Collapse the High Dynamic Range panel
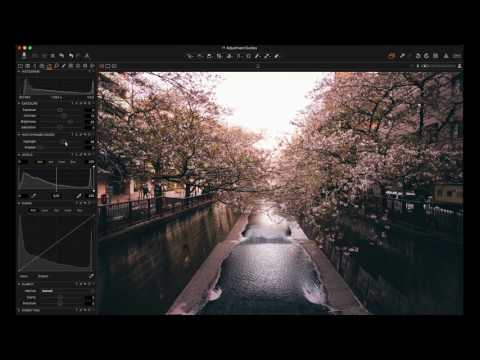This screenshot has width=480, height=360. pyautogui.click(x=19, y=135)
